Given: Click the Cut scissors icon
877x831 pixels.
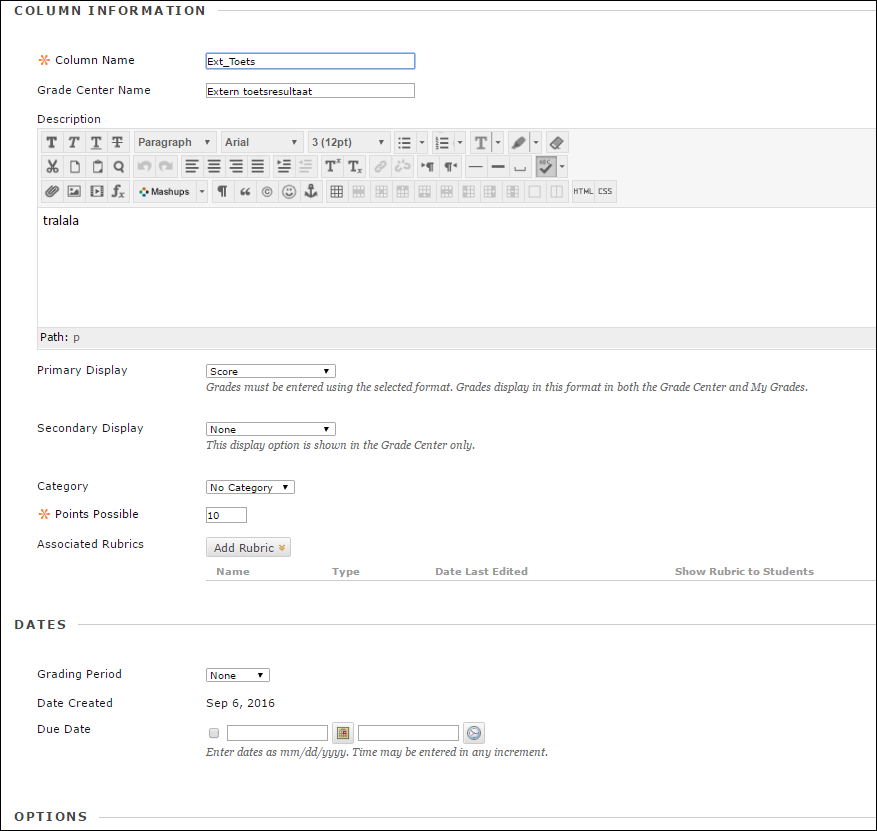Looking at the screenshot, I should (x=52, y=167).
